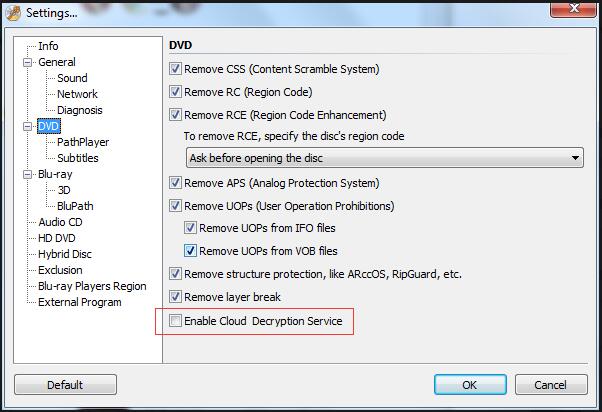Viewport: 602px width, 412px height.
Task: Go to Blu-ray Players Region settings
Action: point(92,286)
